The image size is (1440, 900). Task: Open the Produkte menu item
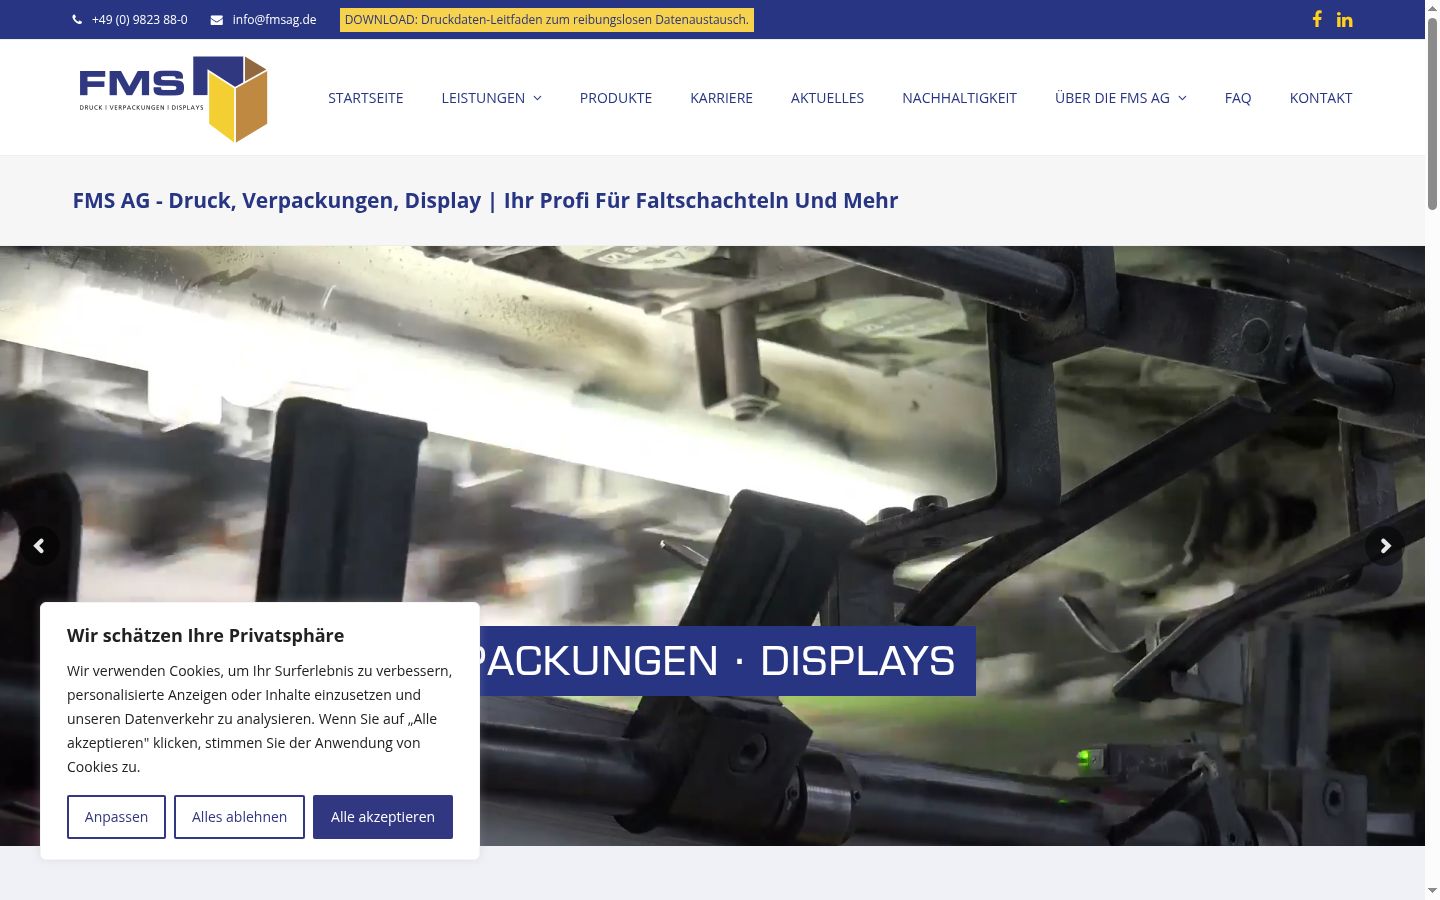616,98
